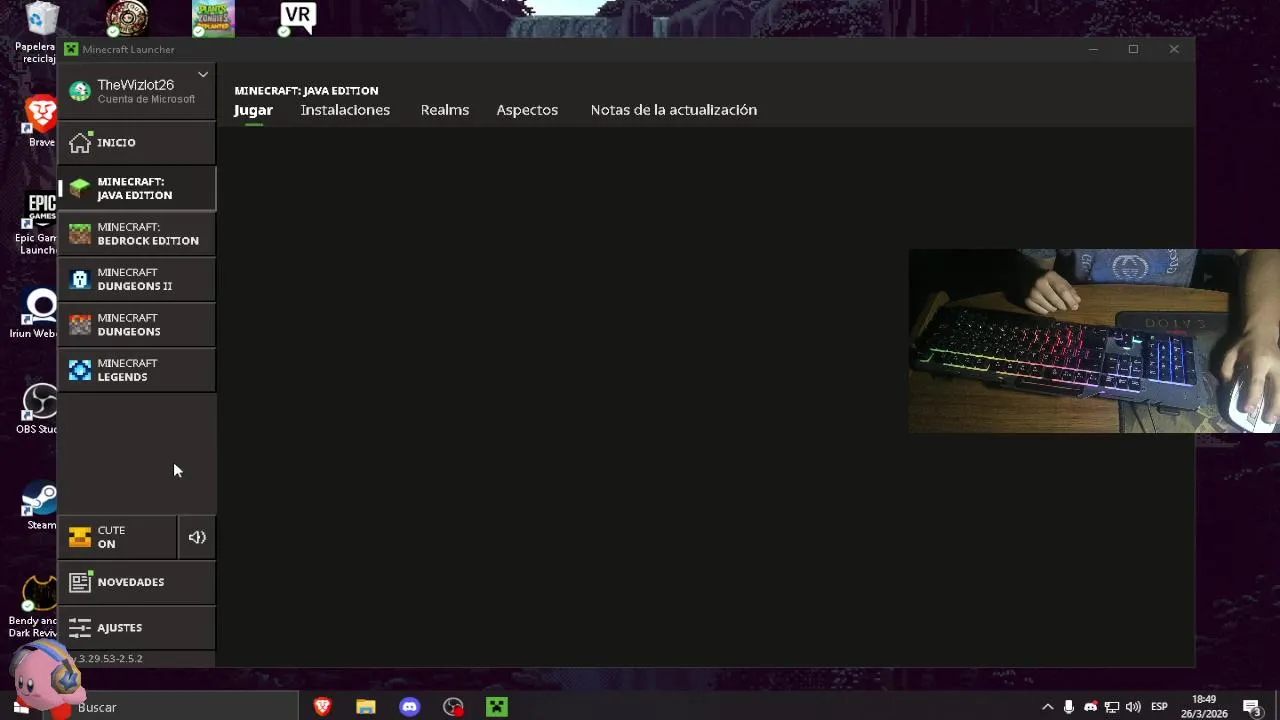Screen dimensions: 1280x720
Task: Click the ESP language indicator
Action: (x=1159, y=707)
